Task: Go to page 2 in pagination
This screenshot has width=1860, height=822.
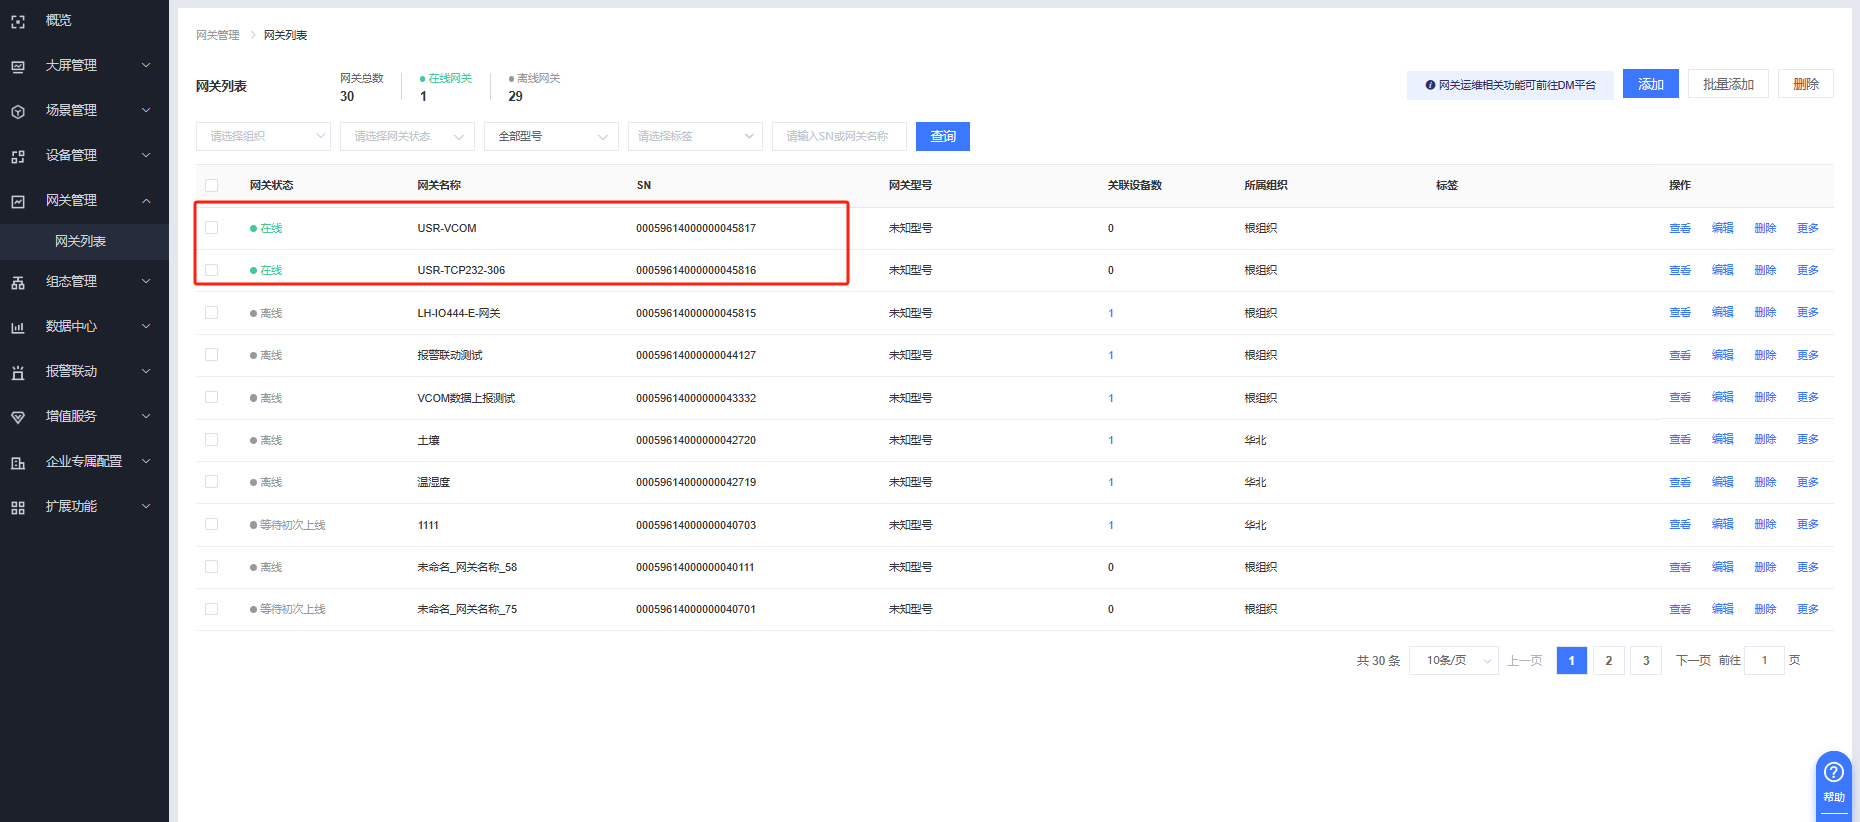Action: point(1608,661)
